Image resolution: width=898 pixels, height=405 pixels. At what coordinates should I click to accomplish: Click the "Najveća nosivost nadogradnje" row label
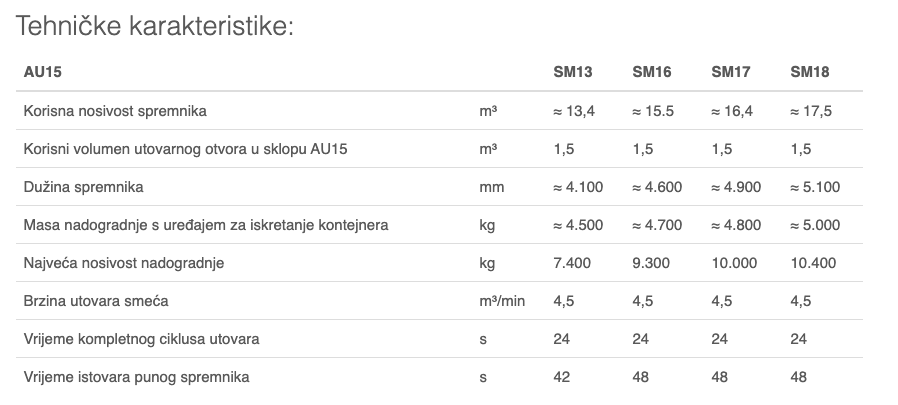tap(123, 263)
